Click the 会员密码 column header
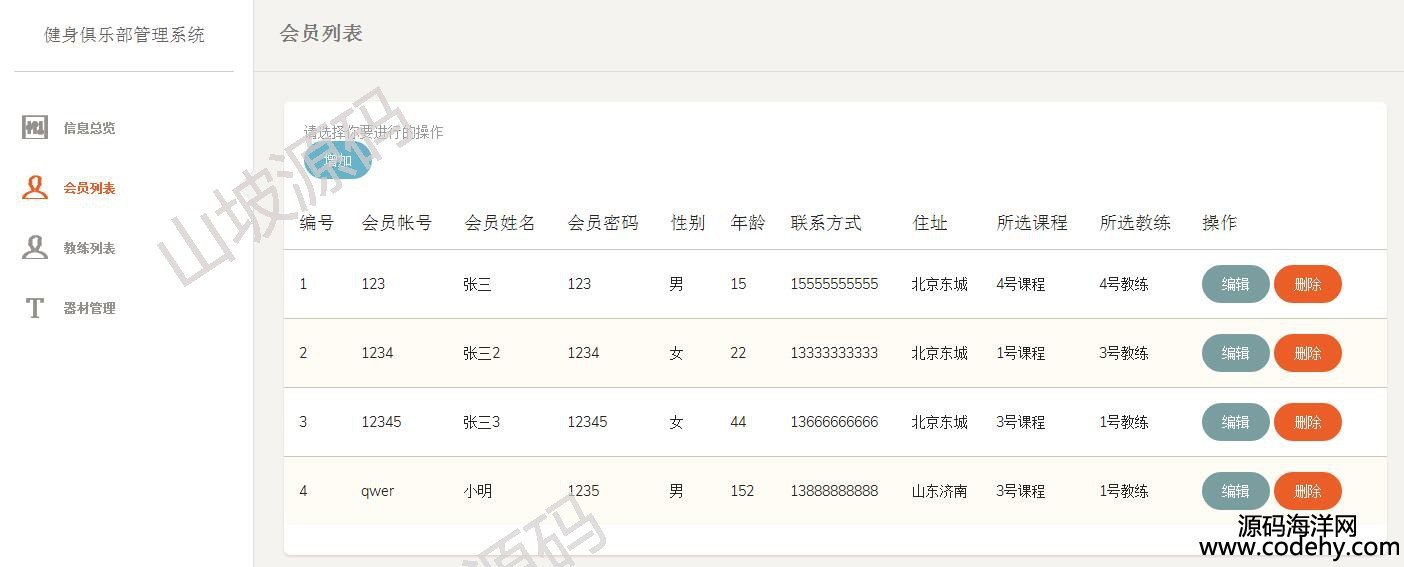Screen dimensions: 1404x567 pos(603,223)
